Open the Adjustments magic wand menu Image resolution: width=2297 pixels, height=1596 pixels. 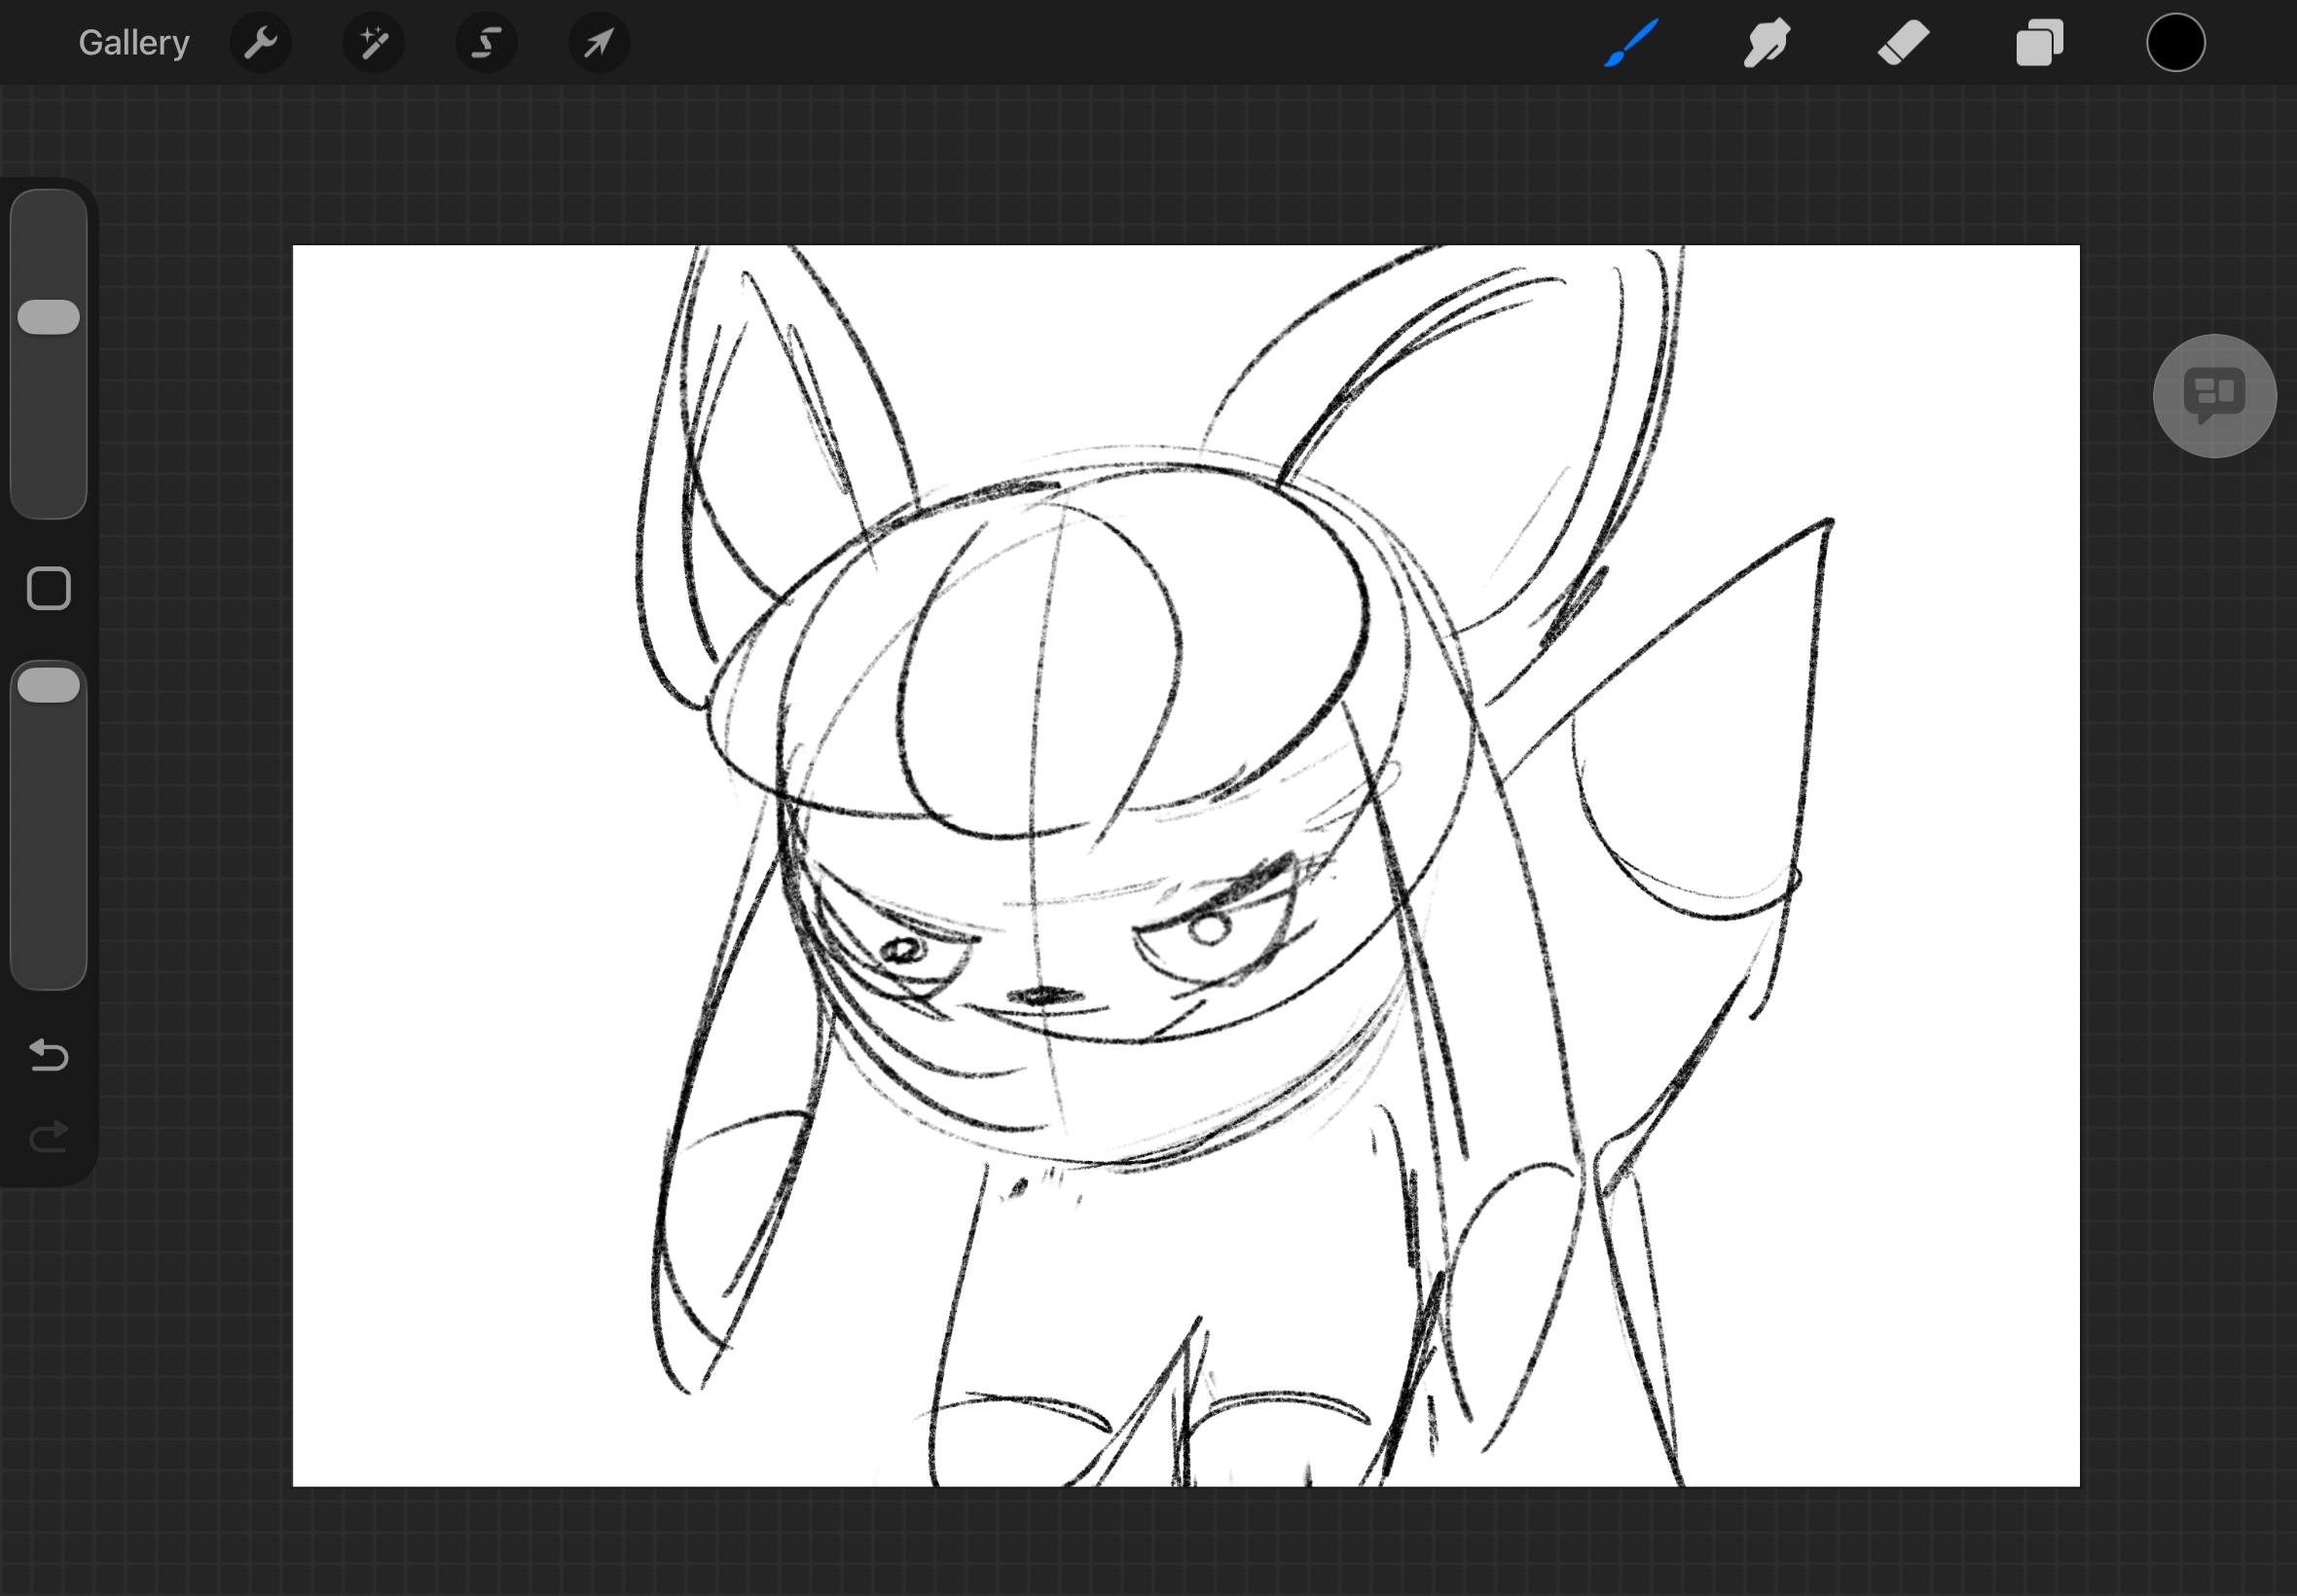pyautogui.click(x=373, y=43)
